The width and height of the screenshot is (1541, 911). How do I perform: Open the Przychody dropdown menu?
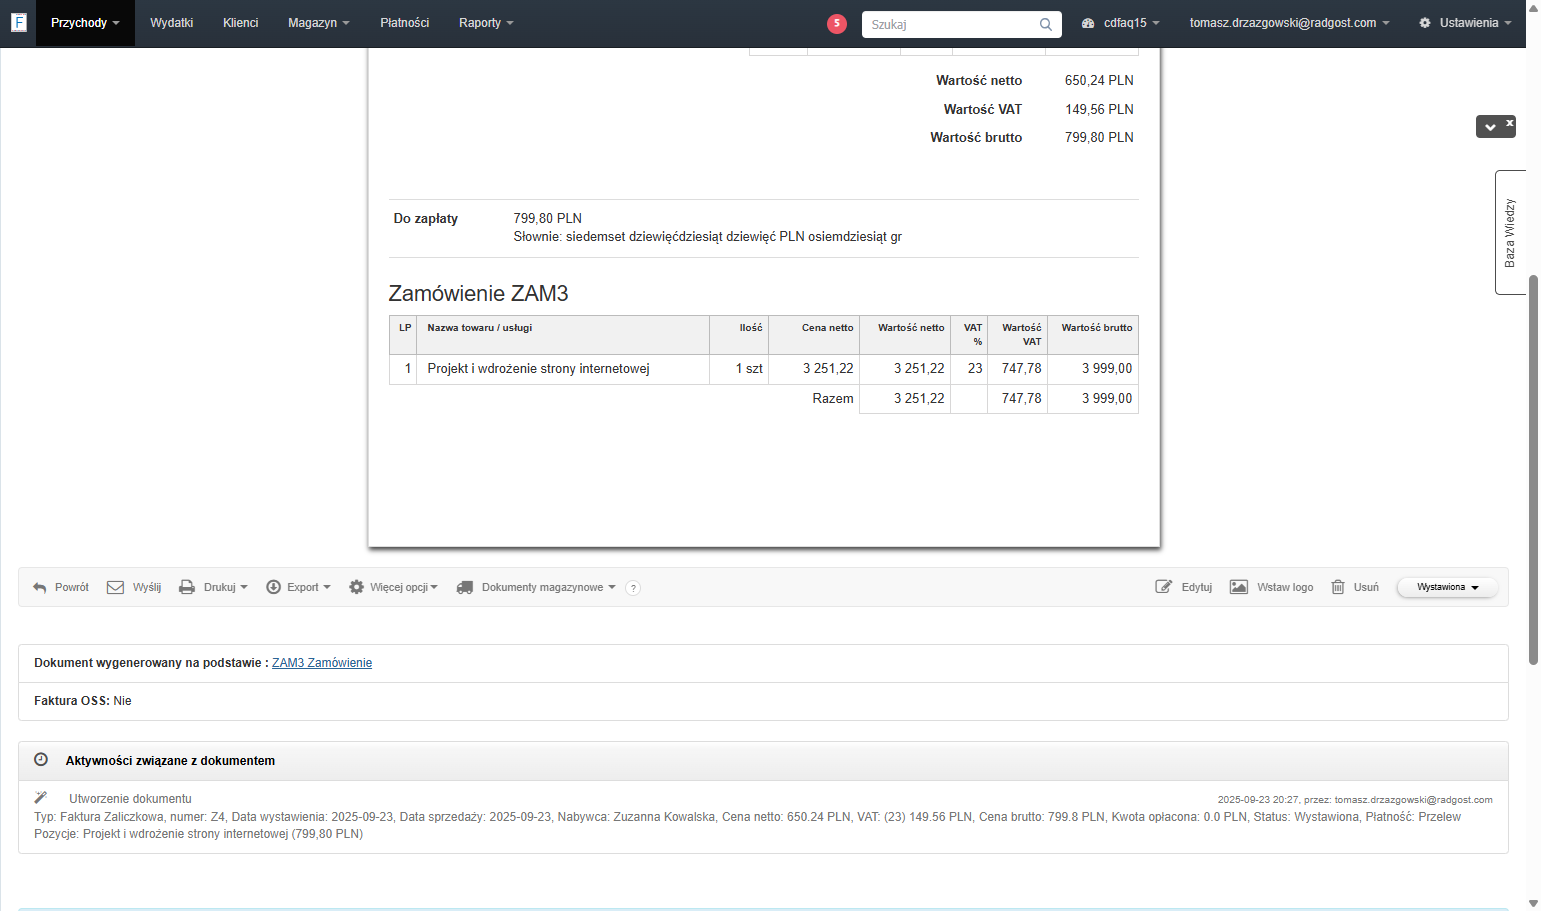[x=85, y=23]
